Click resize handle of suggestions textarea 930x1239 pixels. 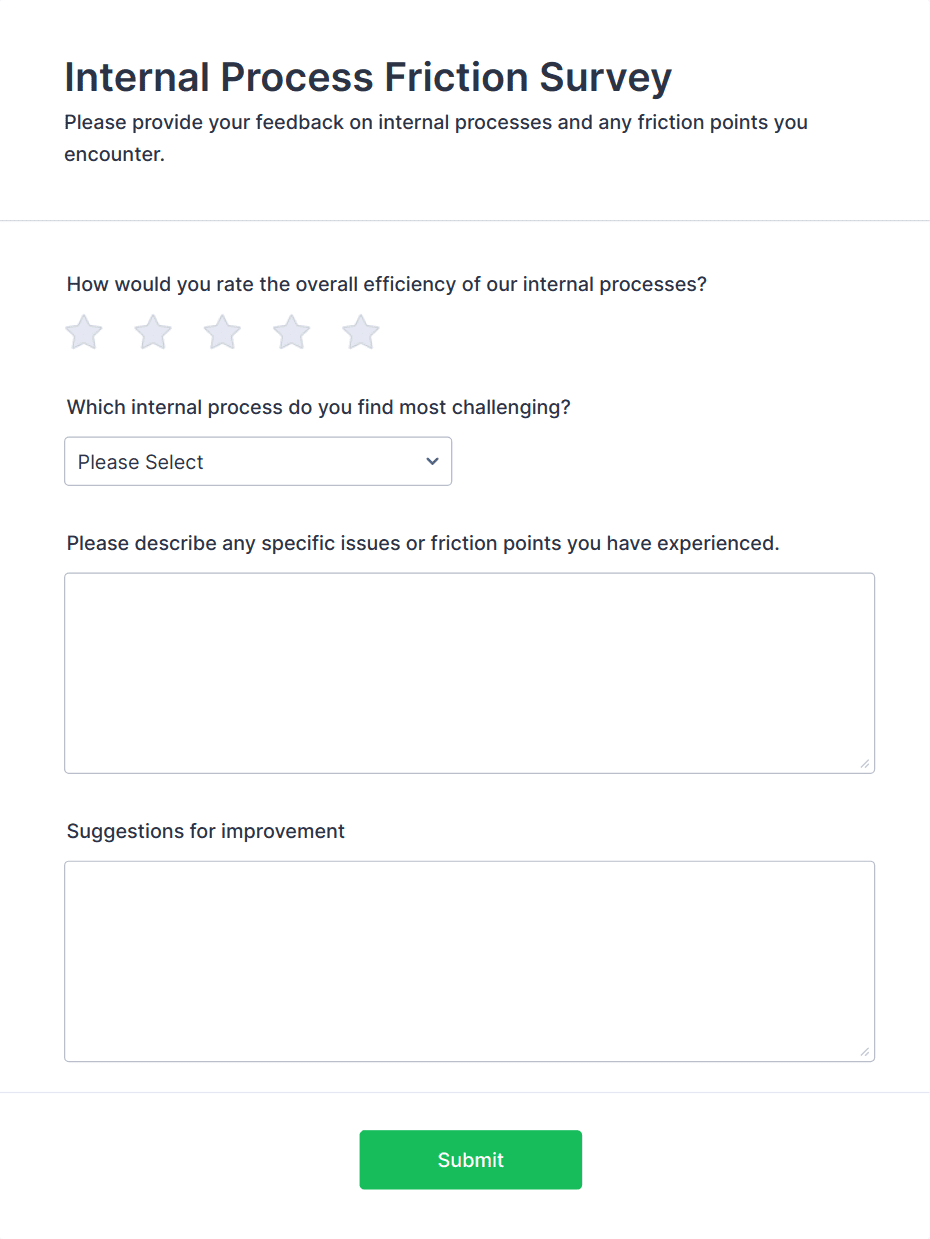pos(865,1052)
